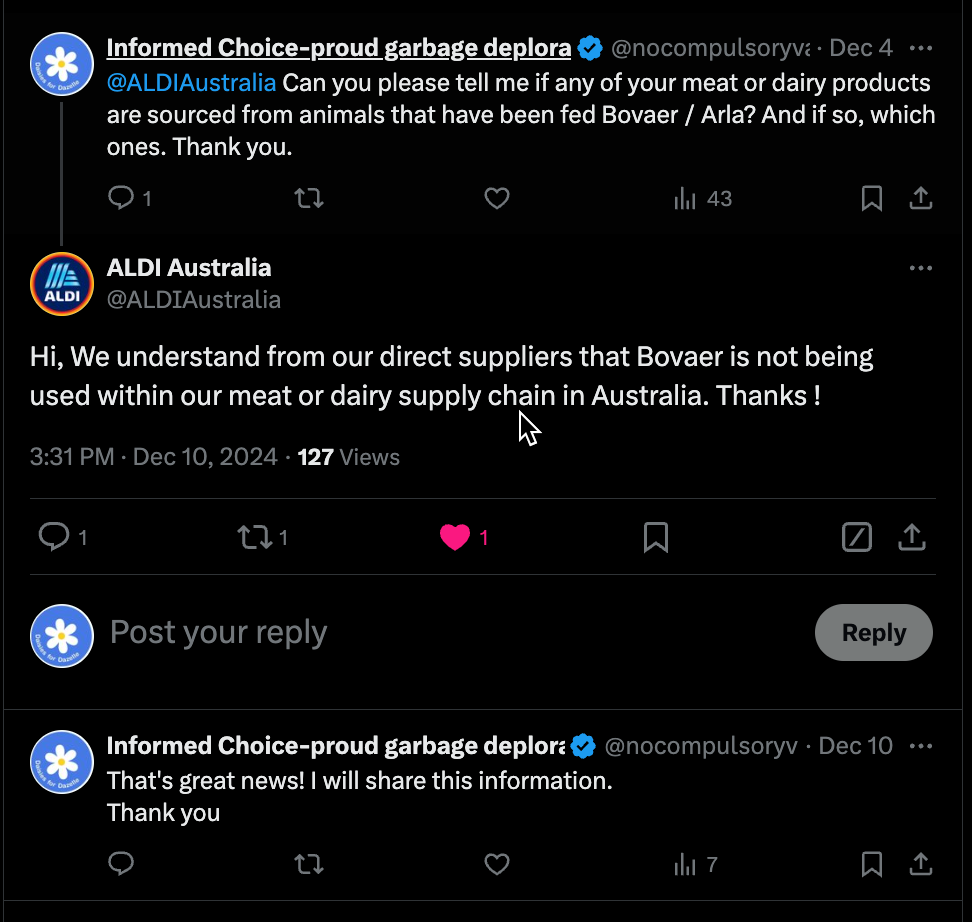This screenshot has height=922, width=972.
Task: Reply icon under ALDI Australia's post
Action: [x=53, y=538]
